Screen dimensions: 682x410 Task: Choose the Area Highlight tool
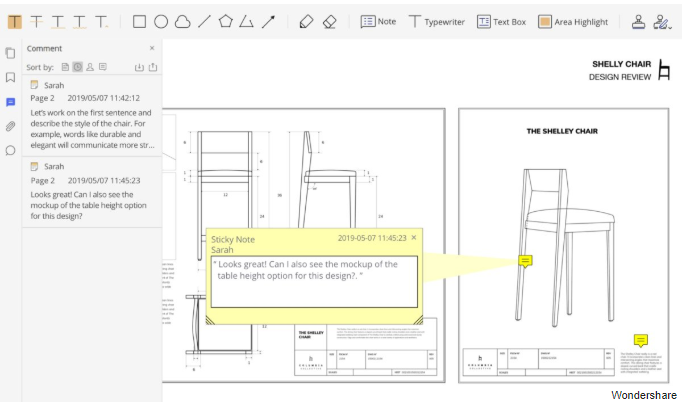(x=573, y=22)
